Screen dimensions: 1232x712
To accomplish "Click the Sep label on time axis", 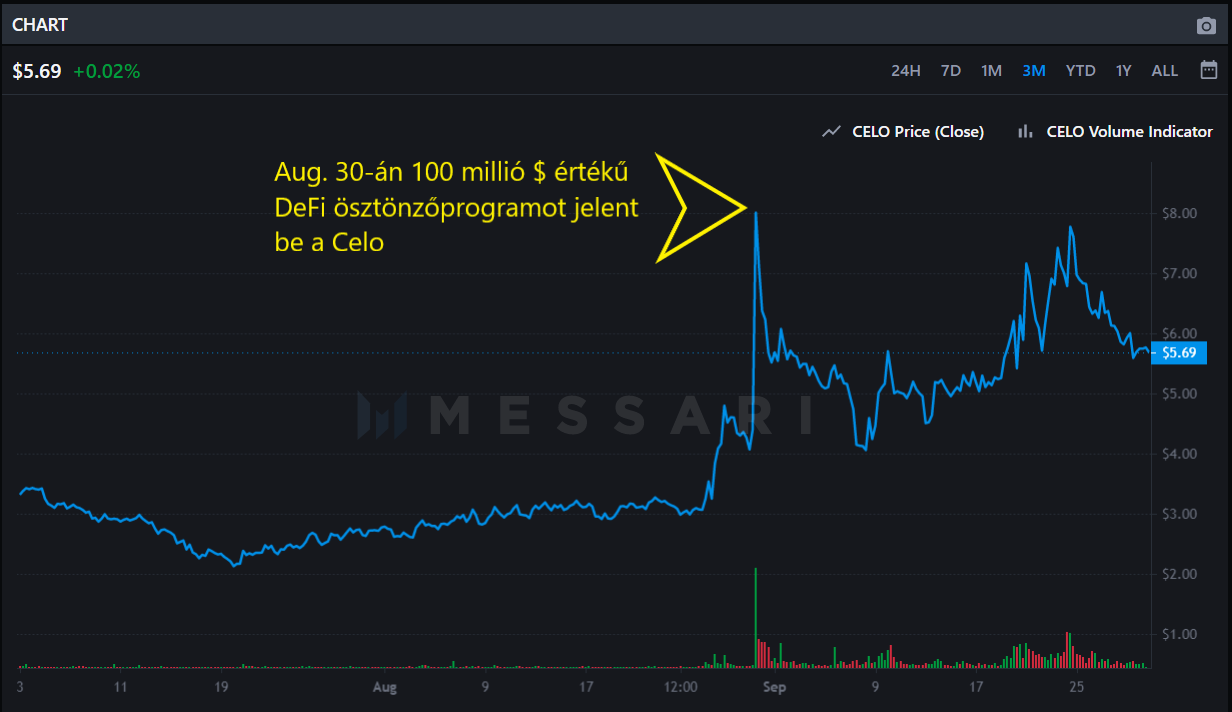I will [773, 687].
